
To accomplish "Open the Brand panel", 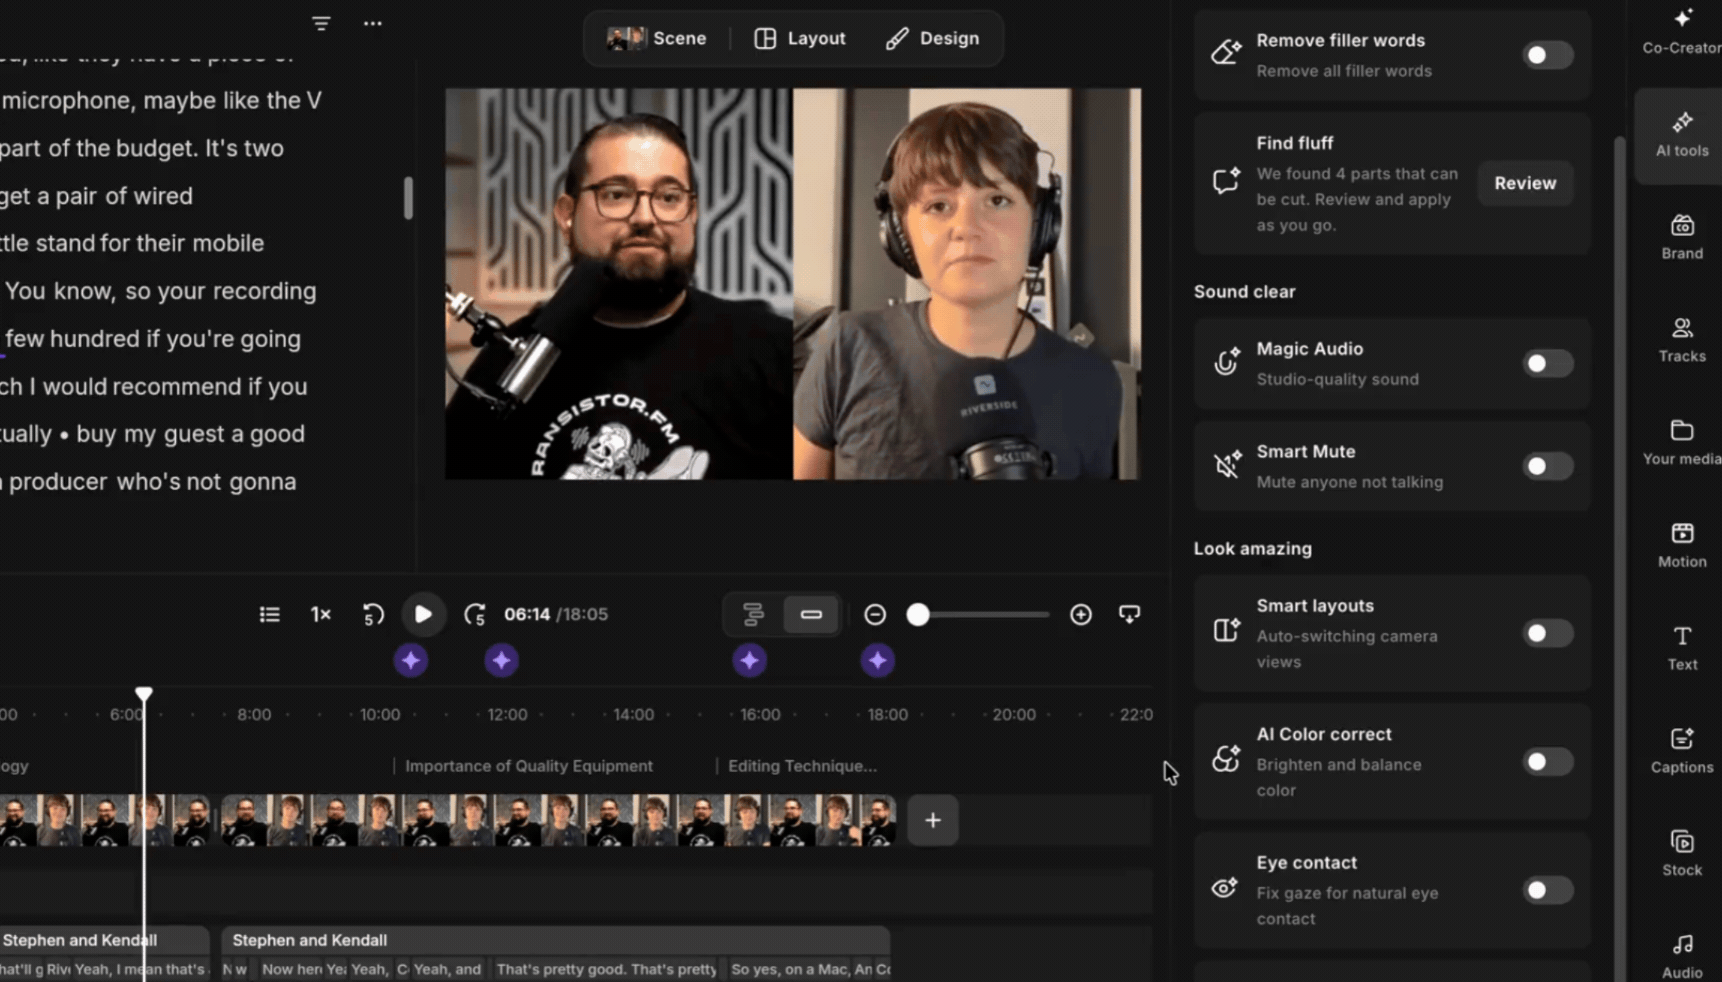I will pos(1682,237).
